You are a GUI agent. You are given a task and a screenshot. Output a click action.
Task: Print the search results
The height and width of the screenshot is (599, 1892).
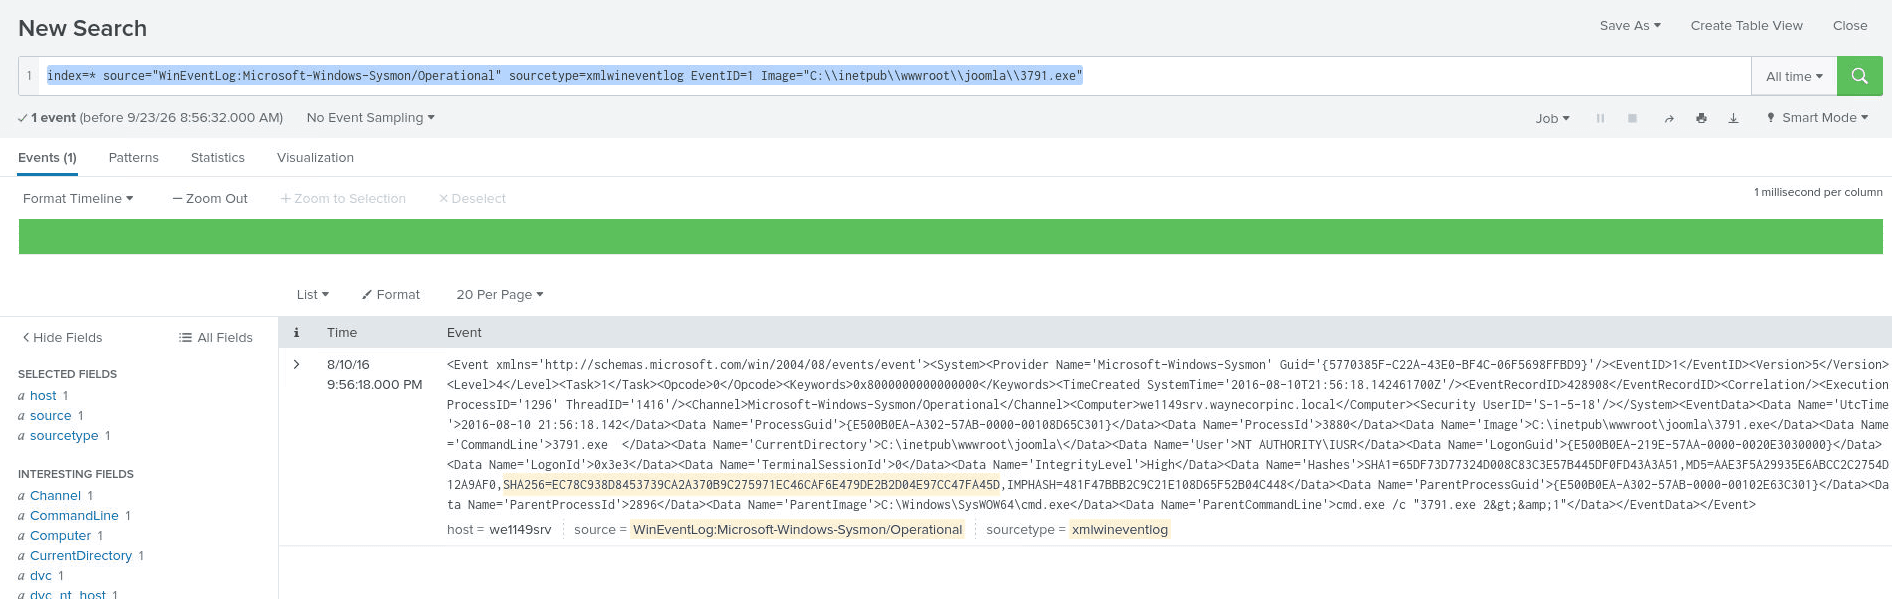(x=1701, y=118)
